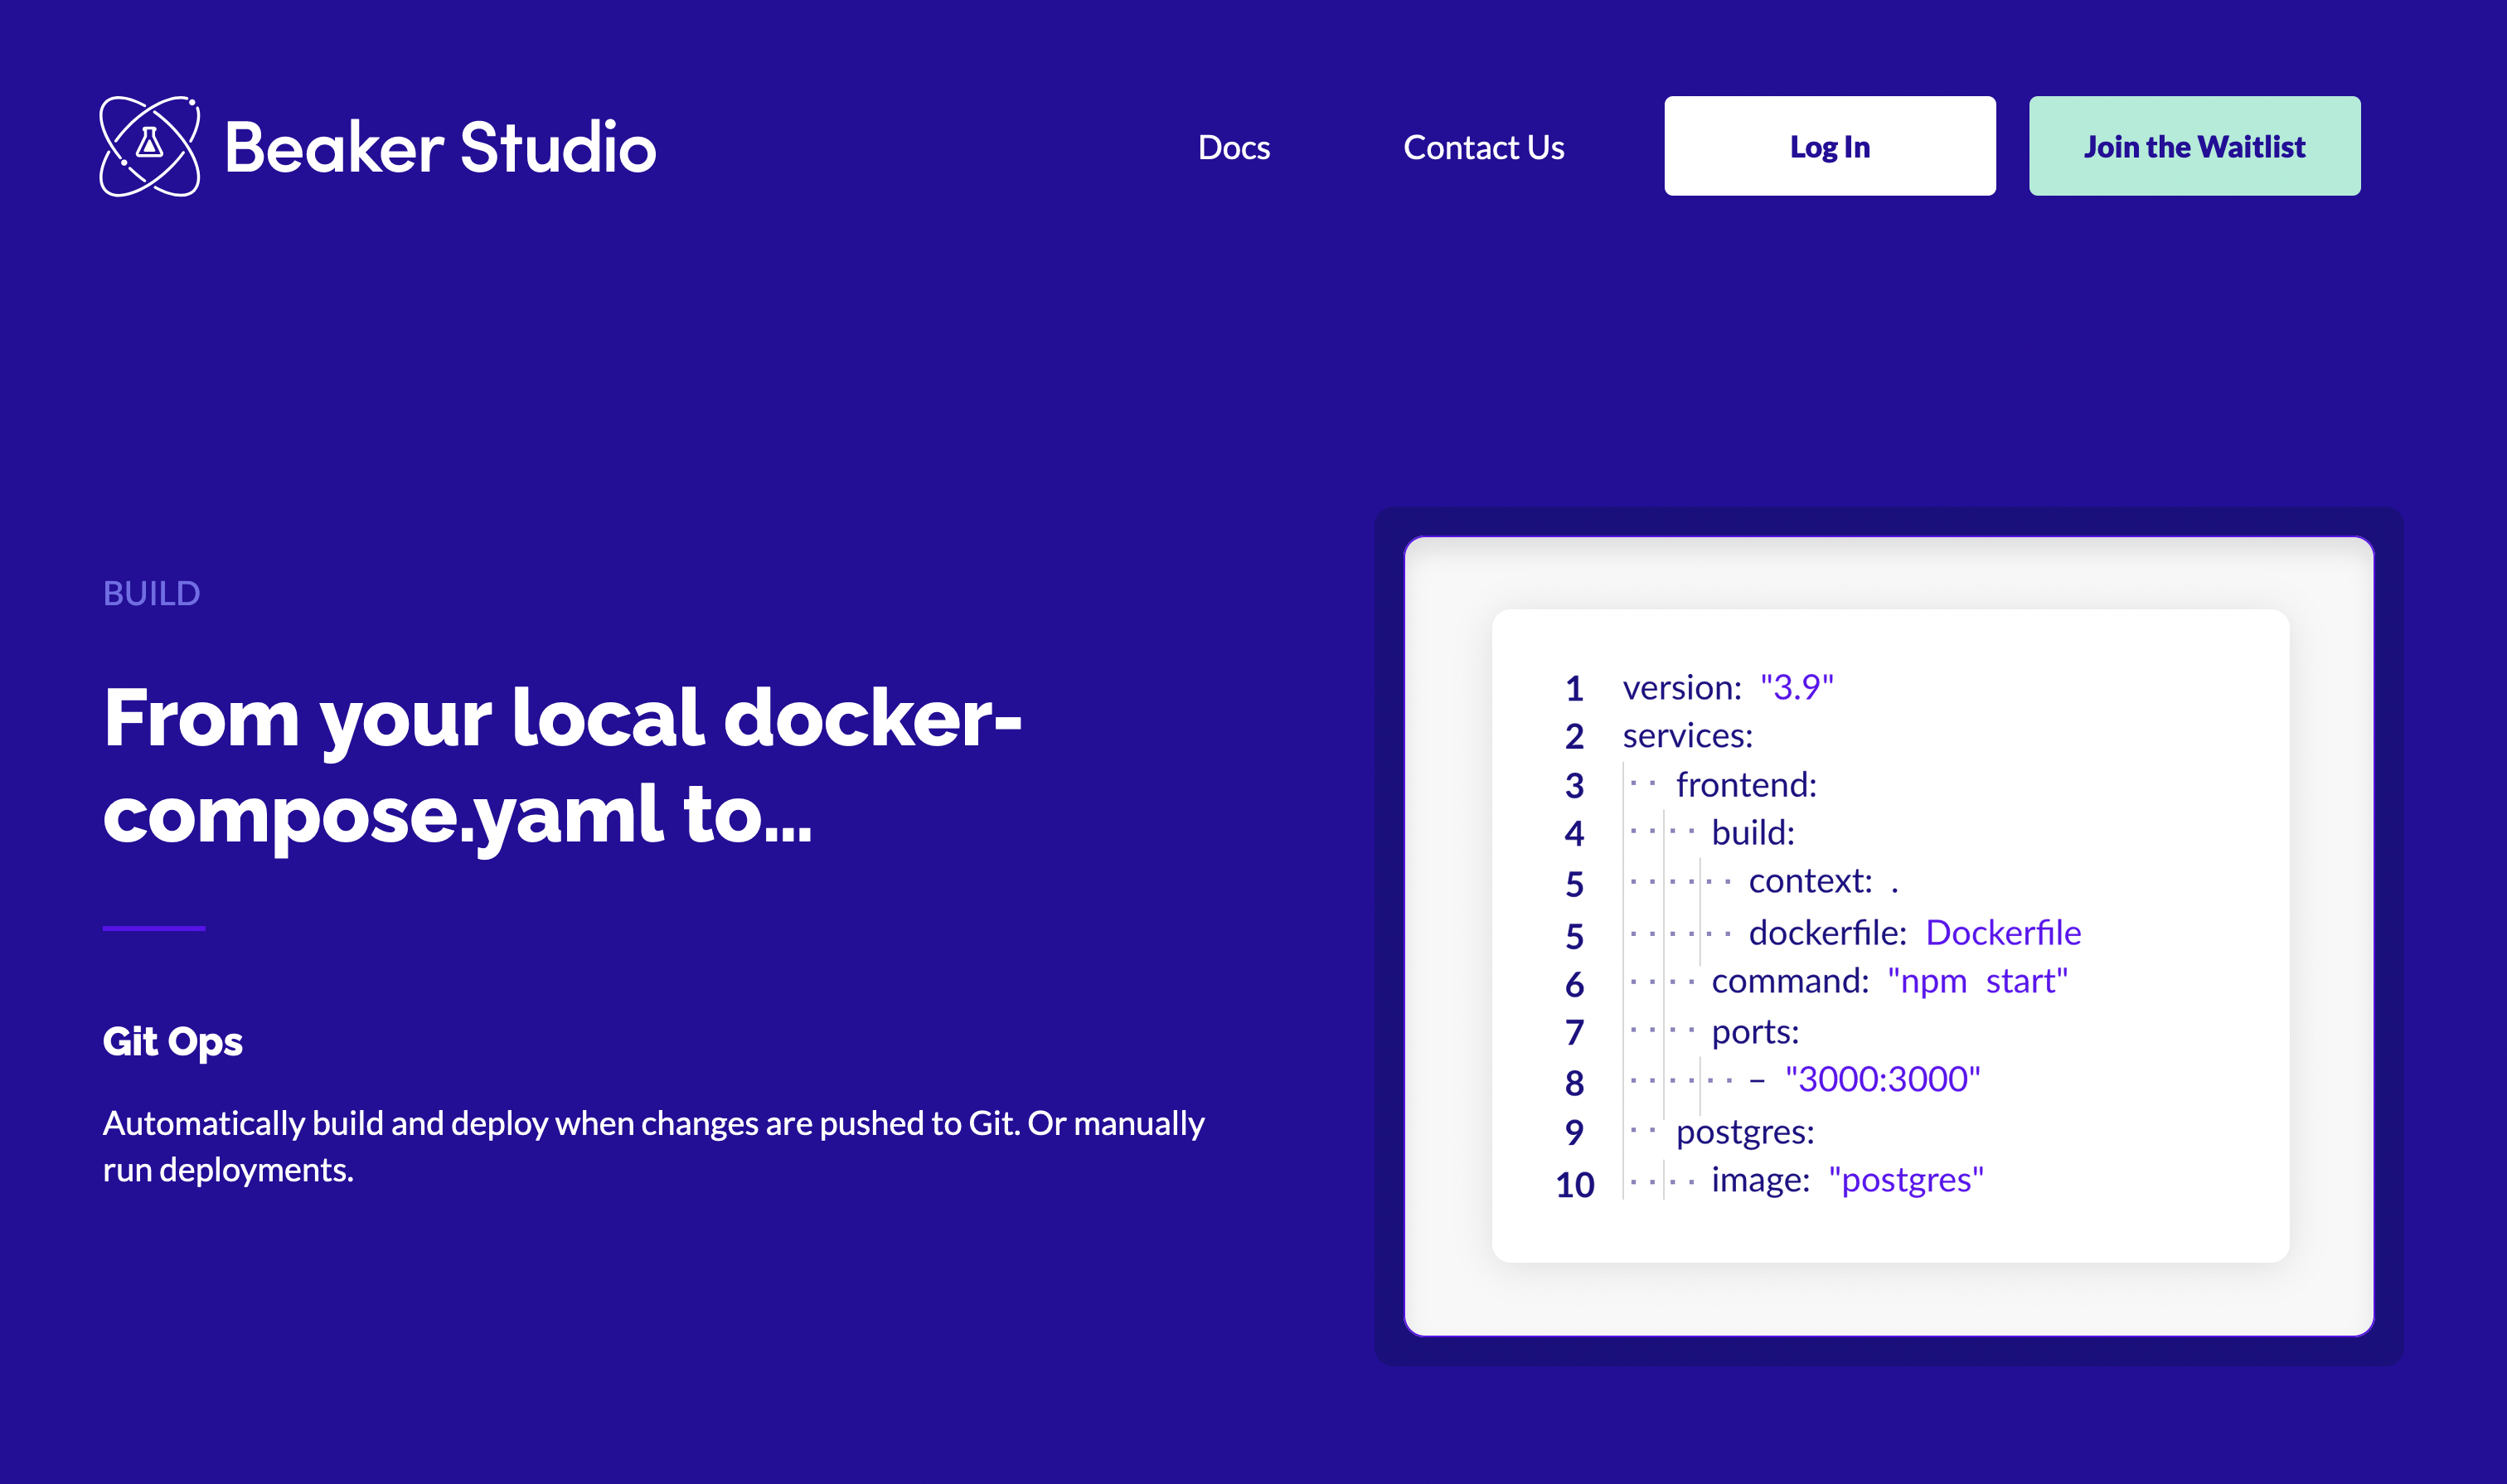The width and height of the screenshot is (2507, 1484).
Task: Open the Contact Us page
Action: [x=1483, y=147]
